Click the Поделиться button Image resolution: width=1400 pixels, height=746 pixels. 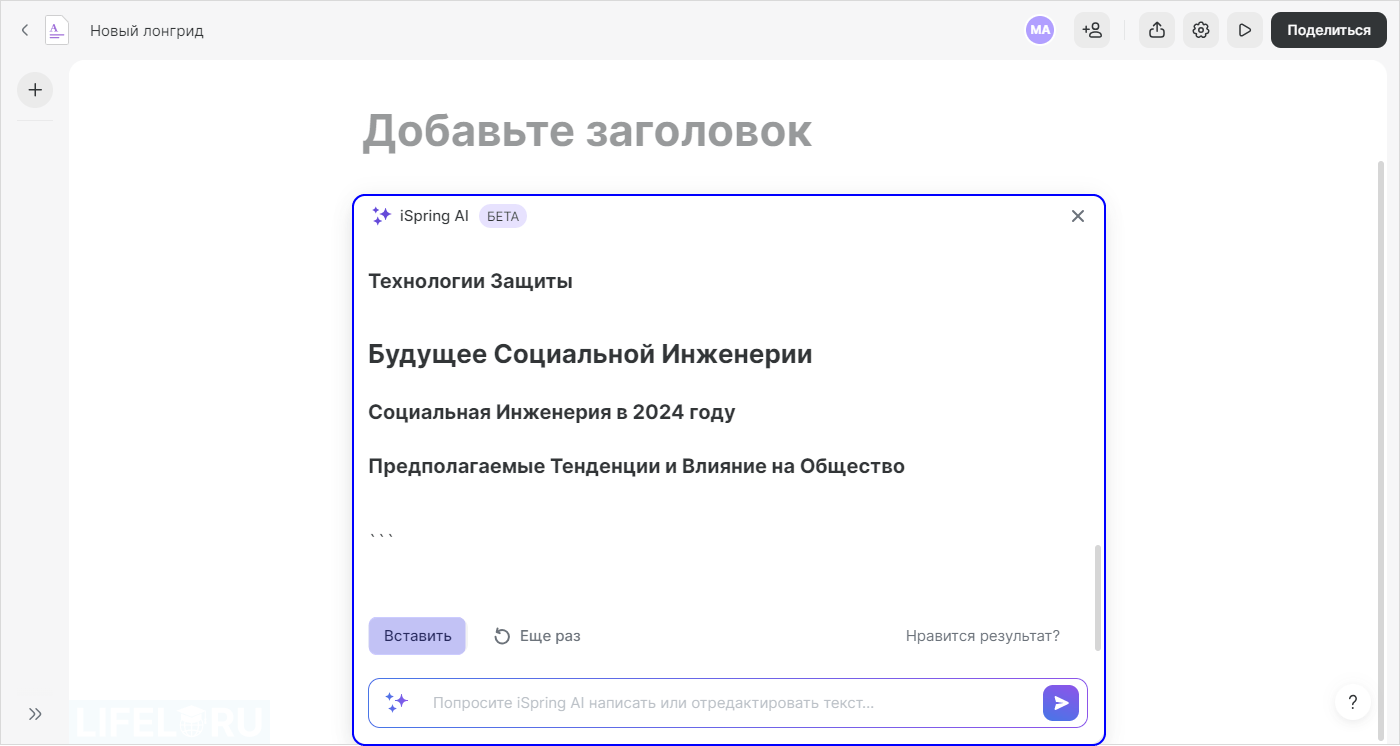[1328, 30]
